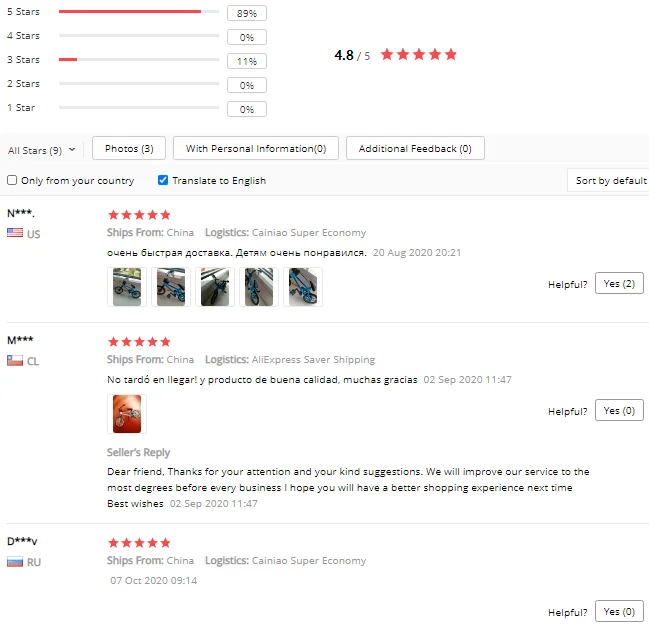Image resolution: width=649 pixels, height=631 pixels.
Task: Select Additional Feedback (0) filter
Action: point(415,148)
